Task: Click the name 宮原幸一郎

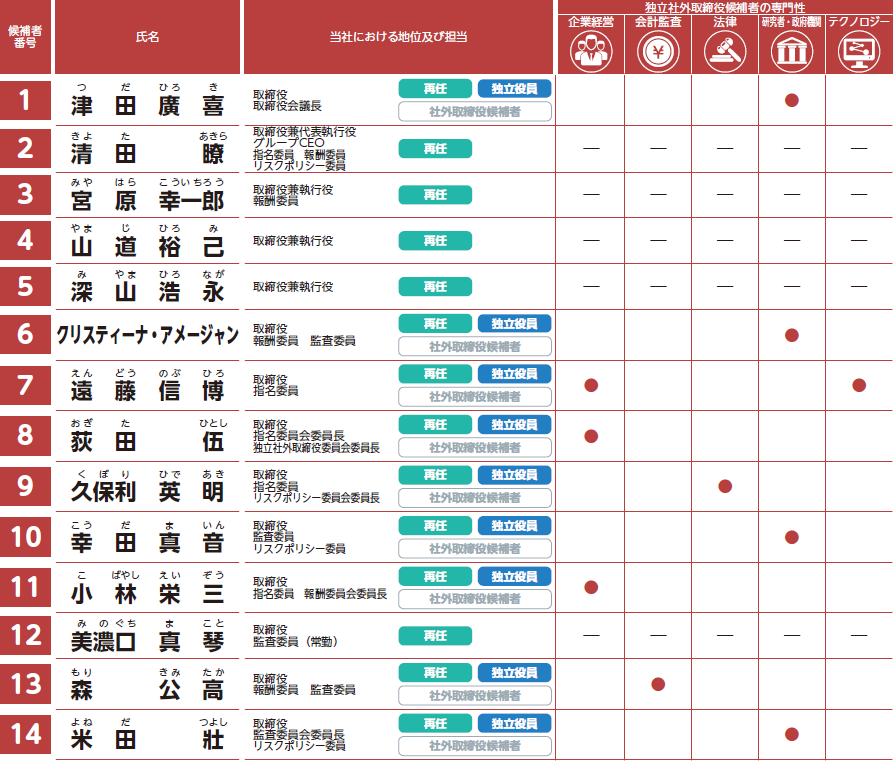Action: click(148, 201)
